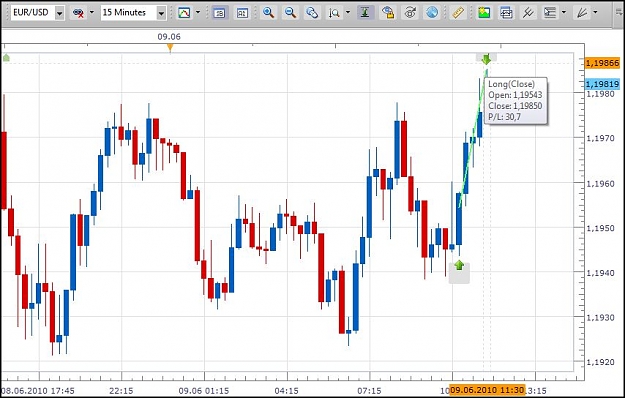Click the 1,1970 price axis label
The image size is (625, 398).
click(600, 138)
